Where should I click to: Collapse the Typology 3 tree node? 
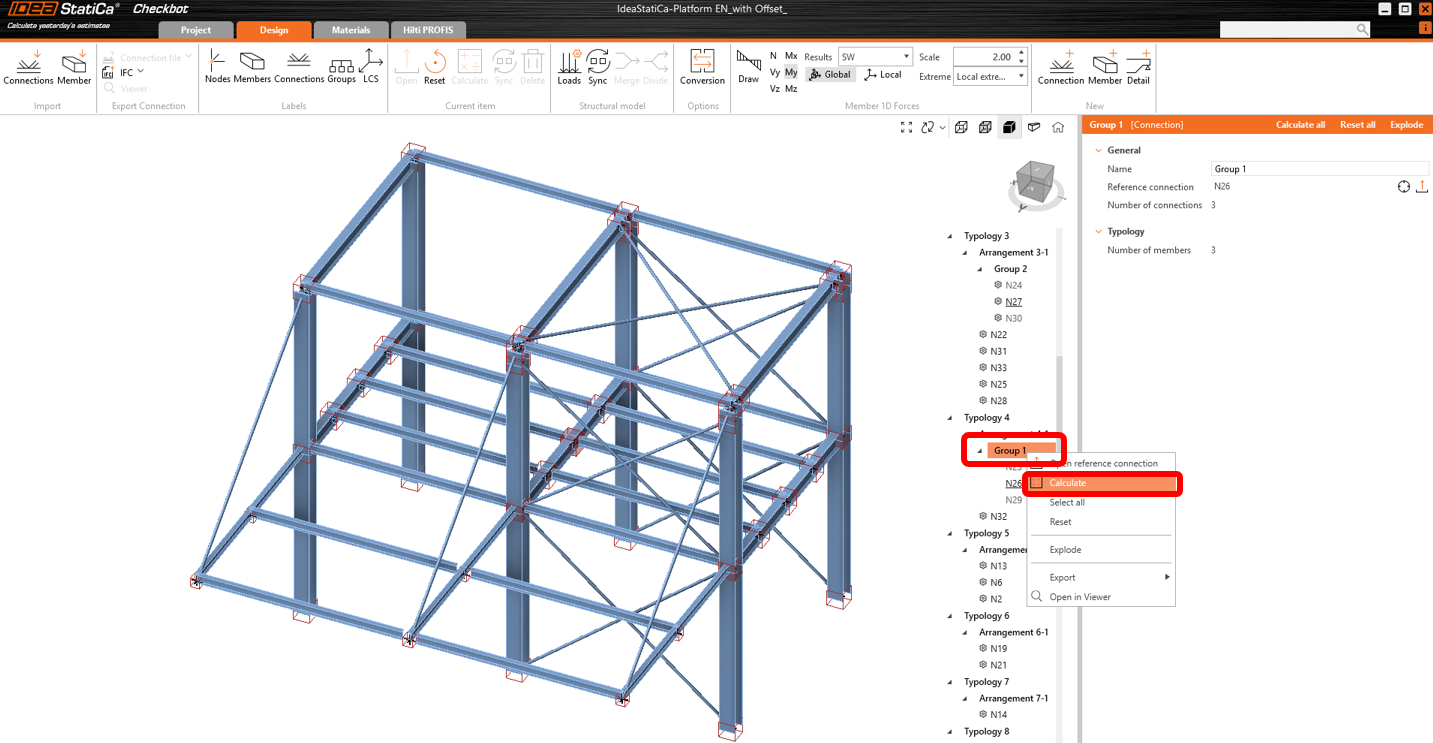pyautogui.click(x=950, y=237)
